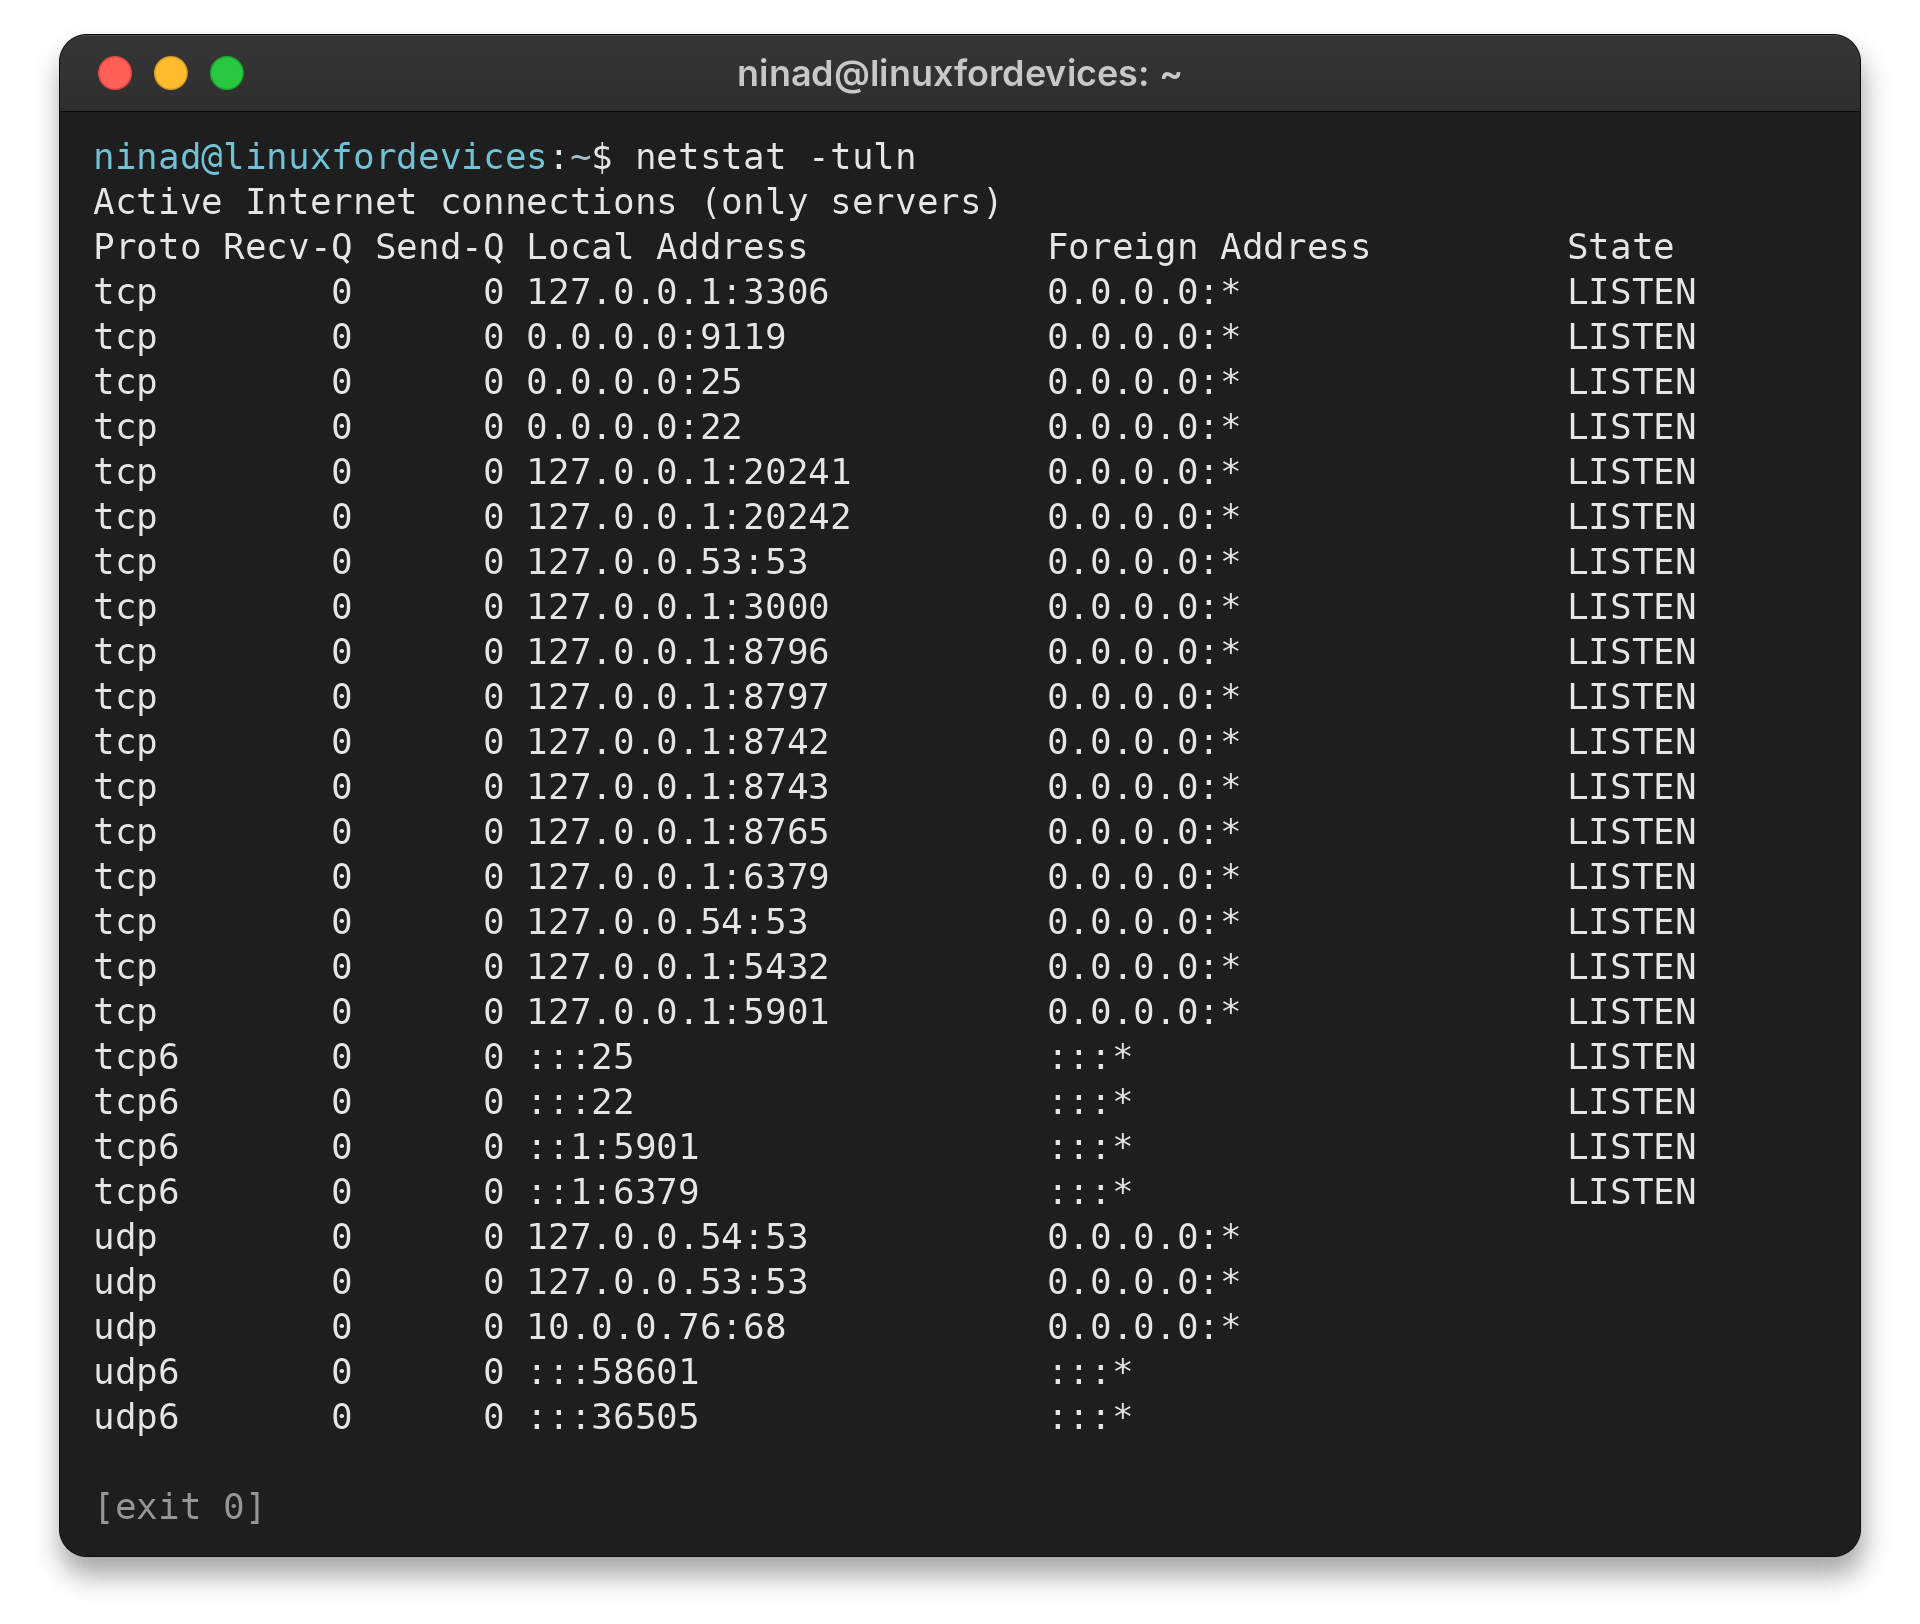The width and height of the screenshot is (1920, 1624).
Task: Click the Send-Q column header
Action: [x=440, y=247]
